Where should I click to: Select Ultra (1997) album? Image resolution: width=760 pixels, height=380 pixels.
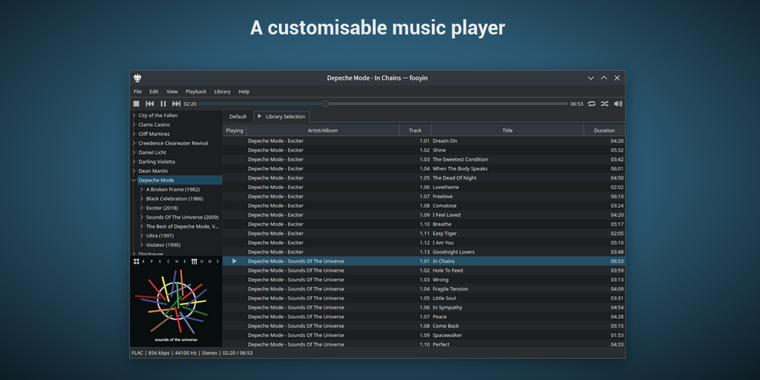tap(160, 236)
